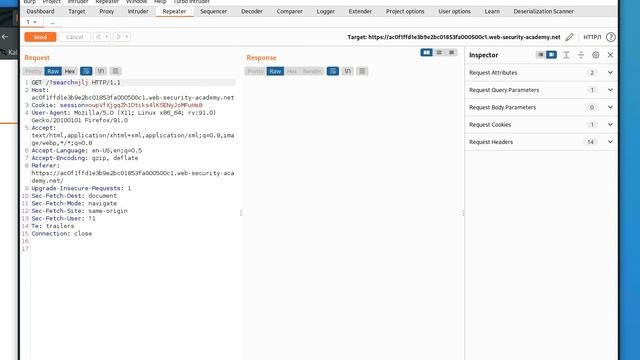
Task: Click the browser back arrow behind Burp
Action: pyautogui.click(x=5, y=37)
